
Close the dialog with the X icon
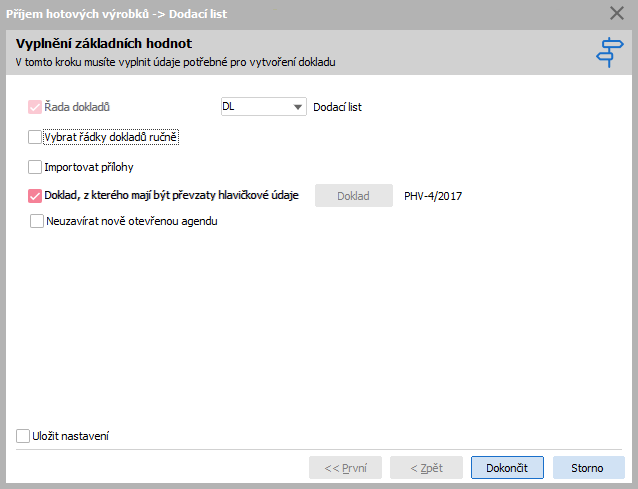(617, 13)
